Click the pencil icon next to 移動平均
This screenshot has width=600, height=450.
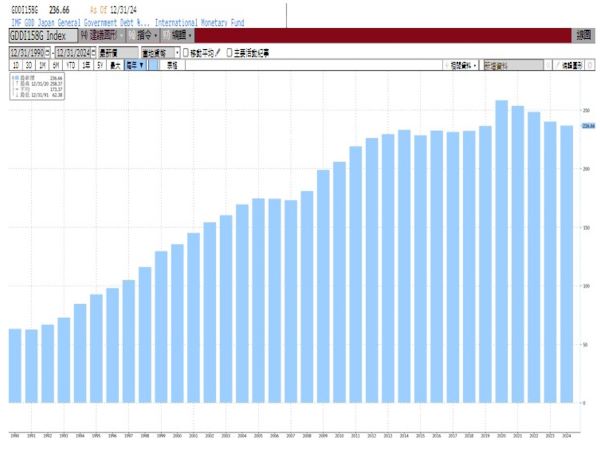(x=218, y=52)
